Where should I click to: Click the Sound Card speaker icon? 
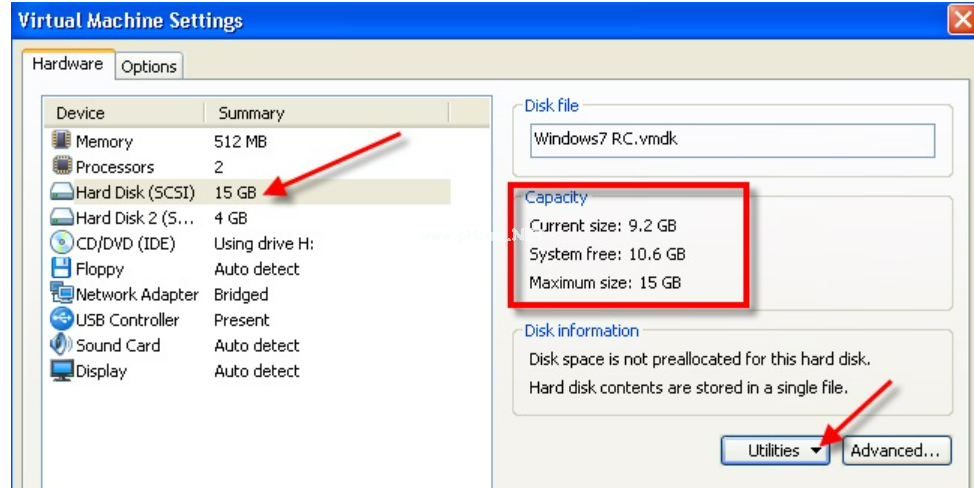click(x=62, y=345)
